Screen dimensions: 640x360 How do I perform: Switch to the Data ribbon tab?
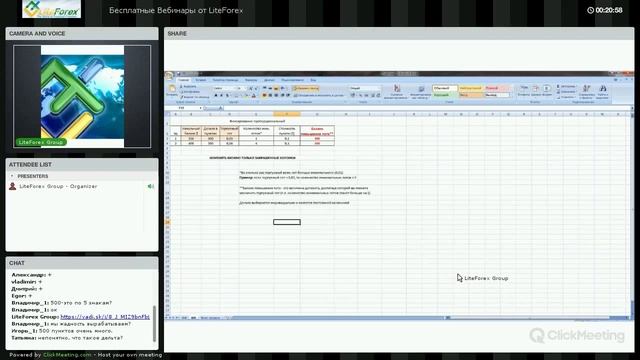(x=269, y=80)
